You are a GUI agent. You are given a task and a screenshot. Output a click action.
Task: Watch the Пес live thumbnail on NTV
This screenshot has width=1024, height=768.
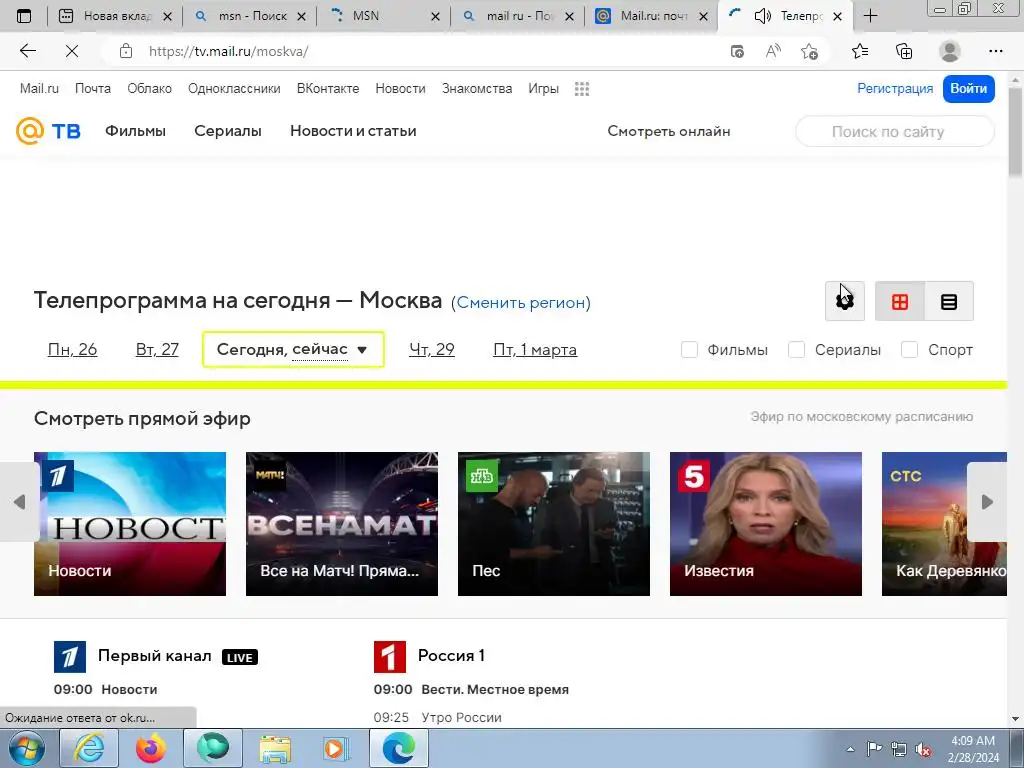pyautogui.click(x=554, y=524)
